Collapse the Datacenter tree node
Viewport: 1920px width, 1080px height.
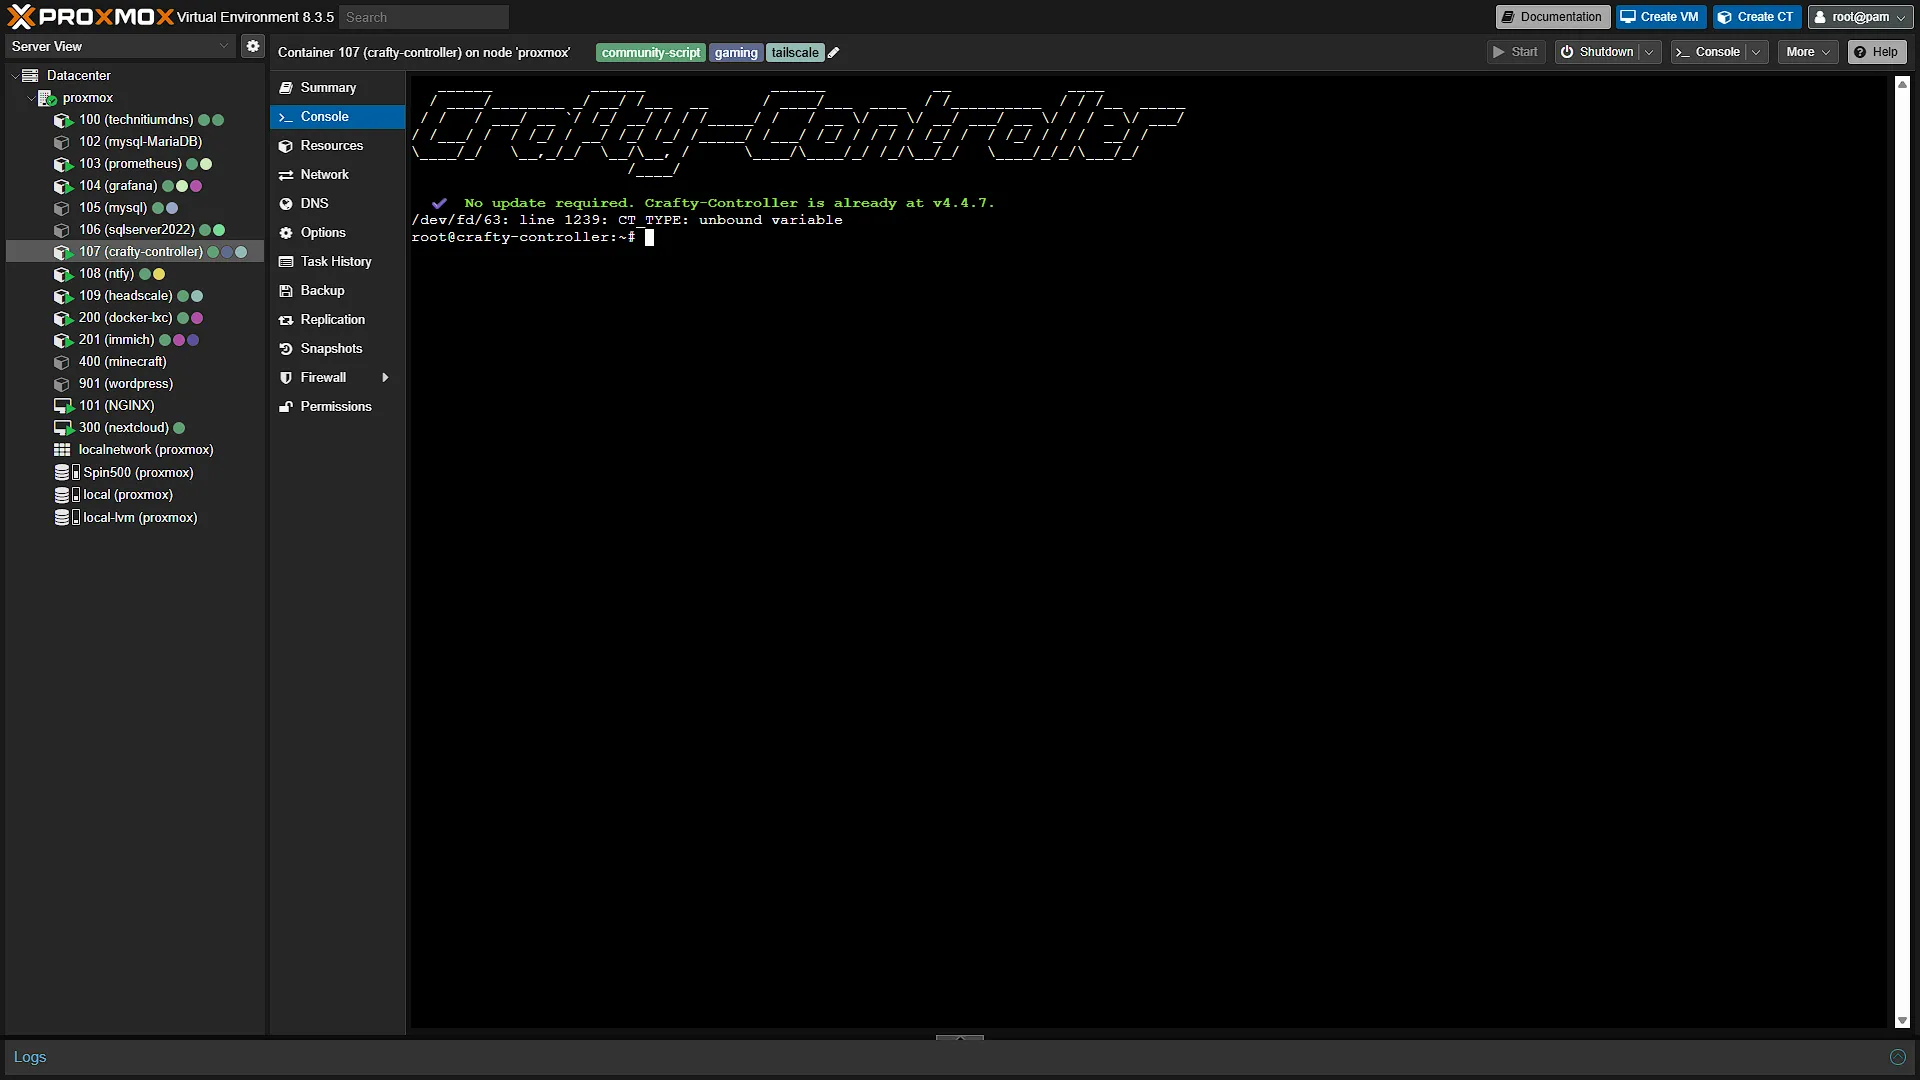pos(14,76)
